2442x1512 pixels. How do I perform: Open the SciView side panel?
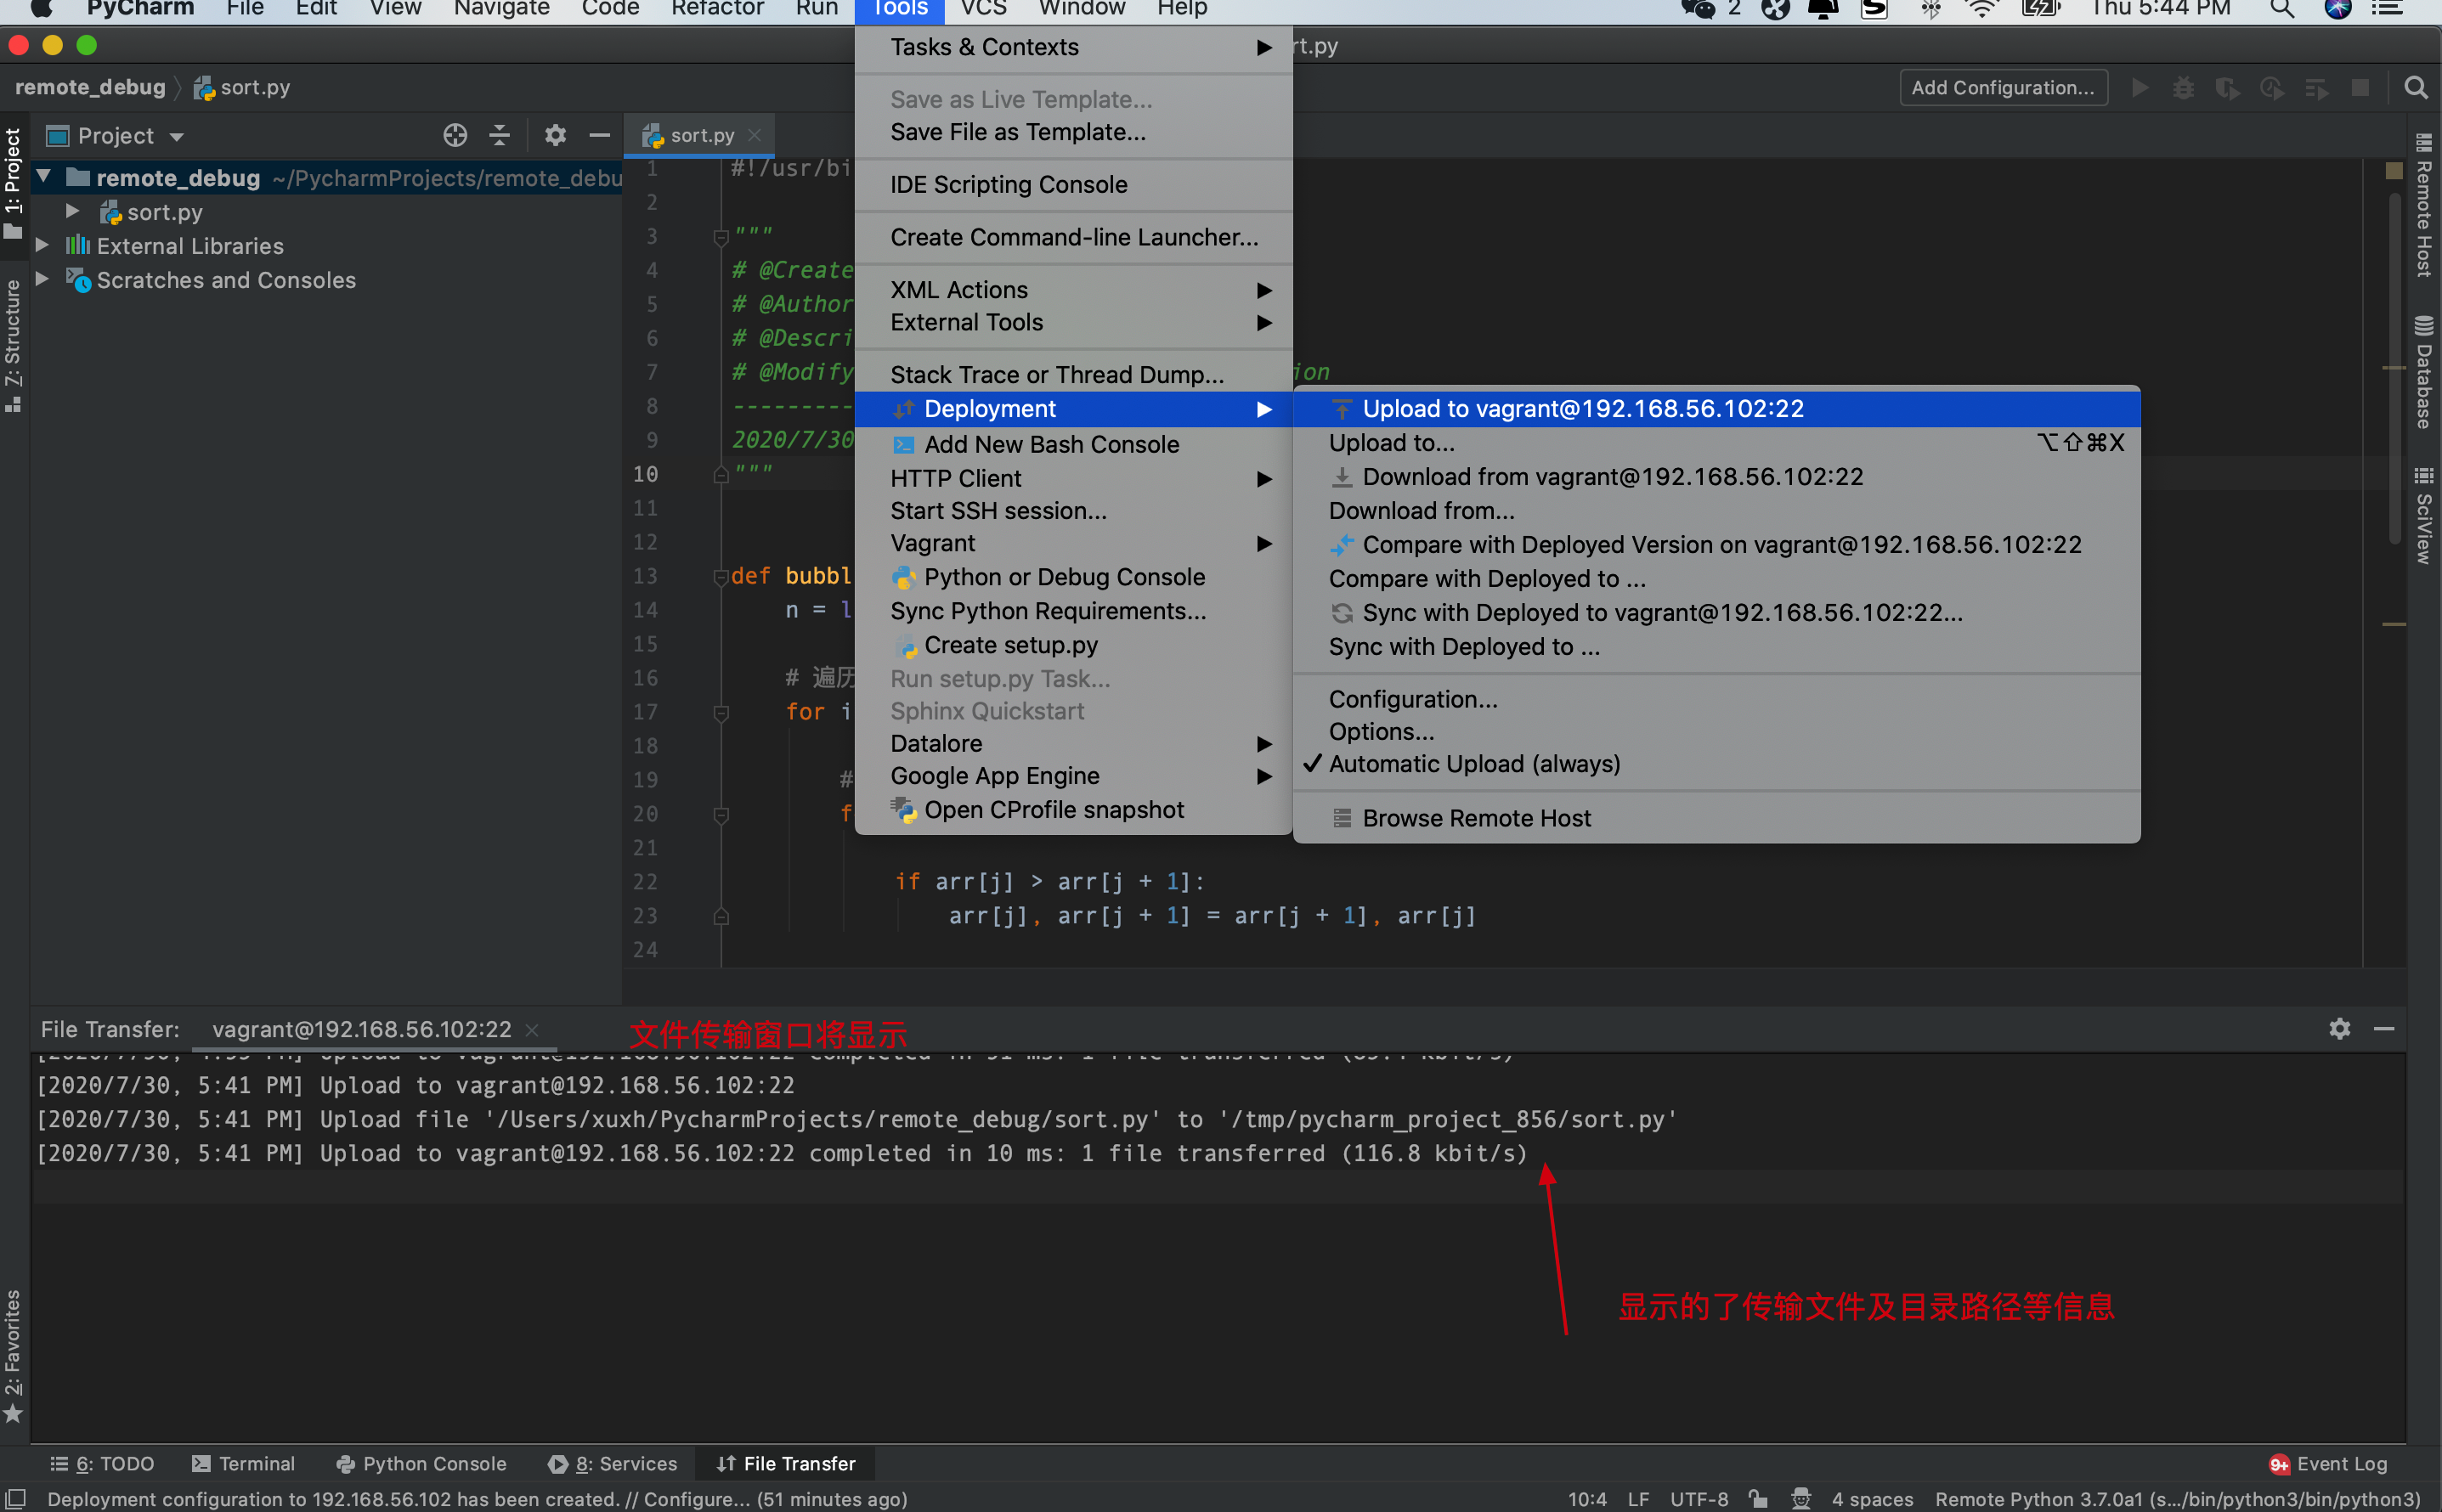[2424, 516]
